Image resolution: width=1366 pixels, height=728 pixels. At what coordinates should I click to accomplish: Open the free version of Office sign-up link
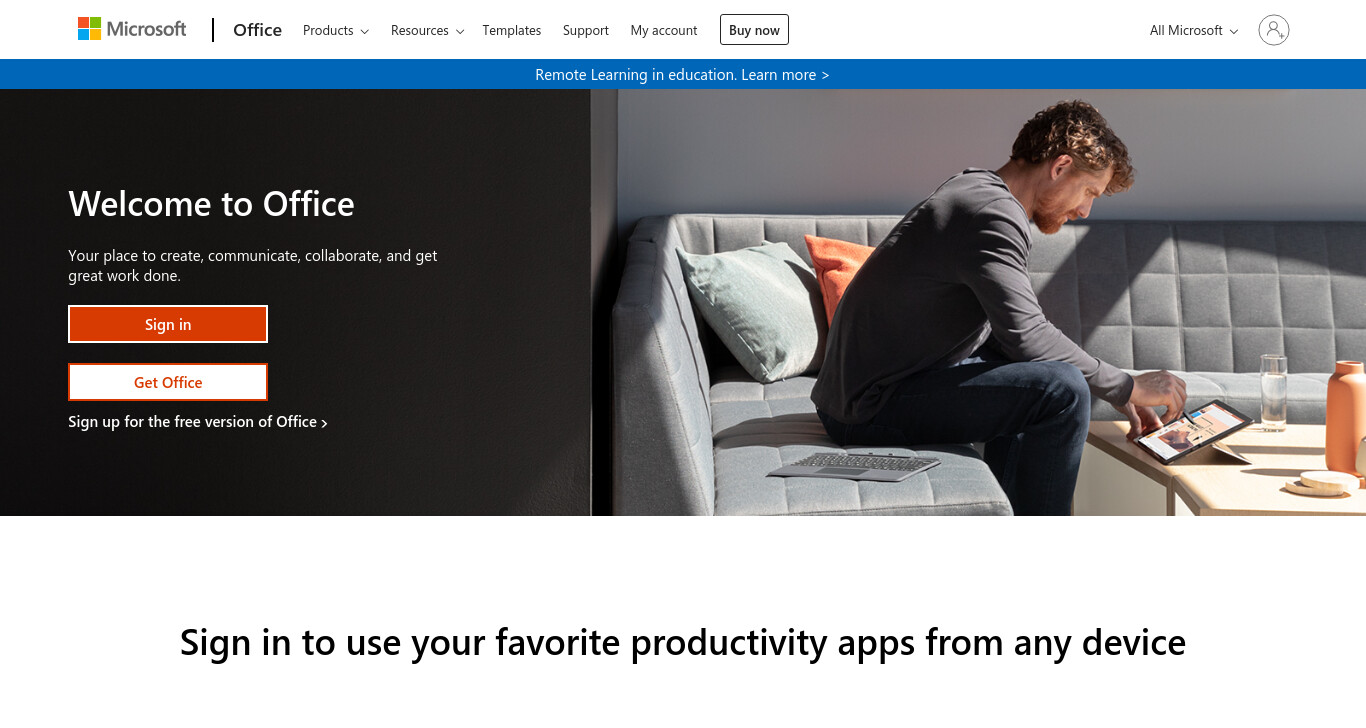[x=198, y=422]
